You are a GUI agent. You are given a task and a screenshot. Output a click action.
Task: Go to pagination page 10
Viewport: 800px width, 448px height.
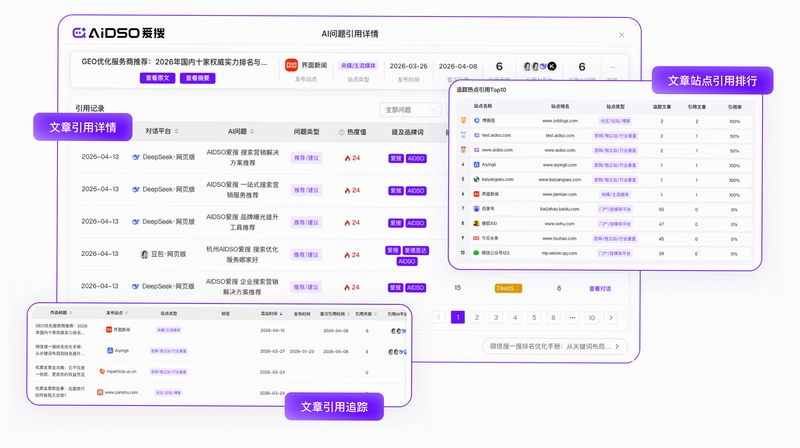(591, 317)
